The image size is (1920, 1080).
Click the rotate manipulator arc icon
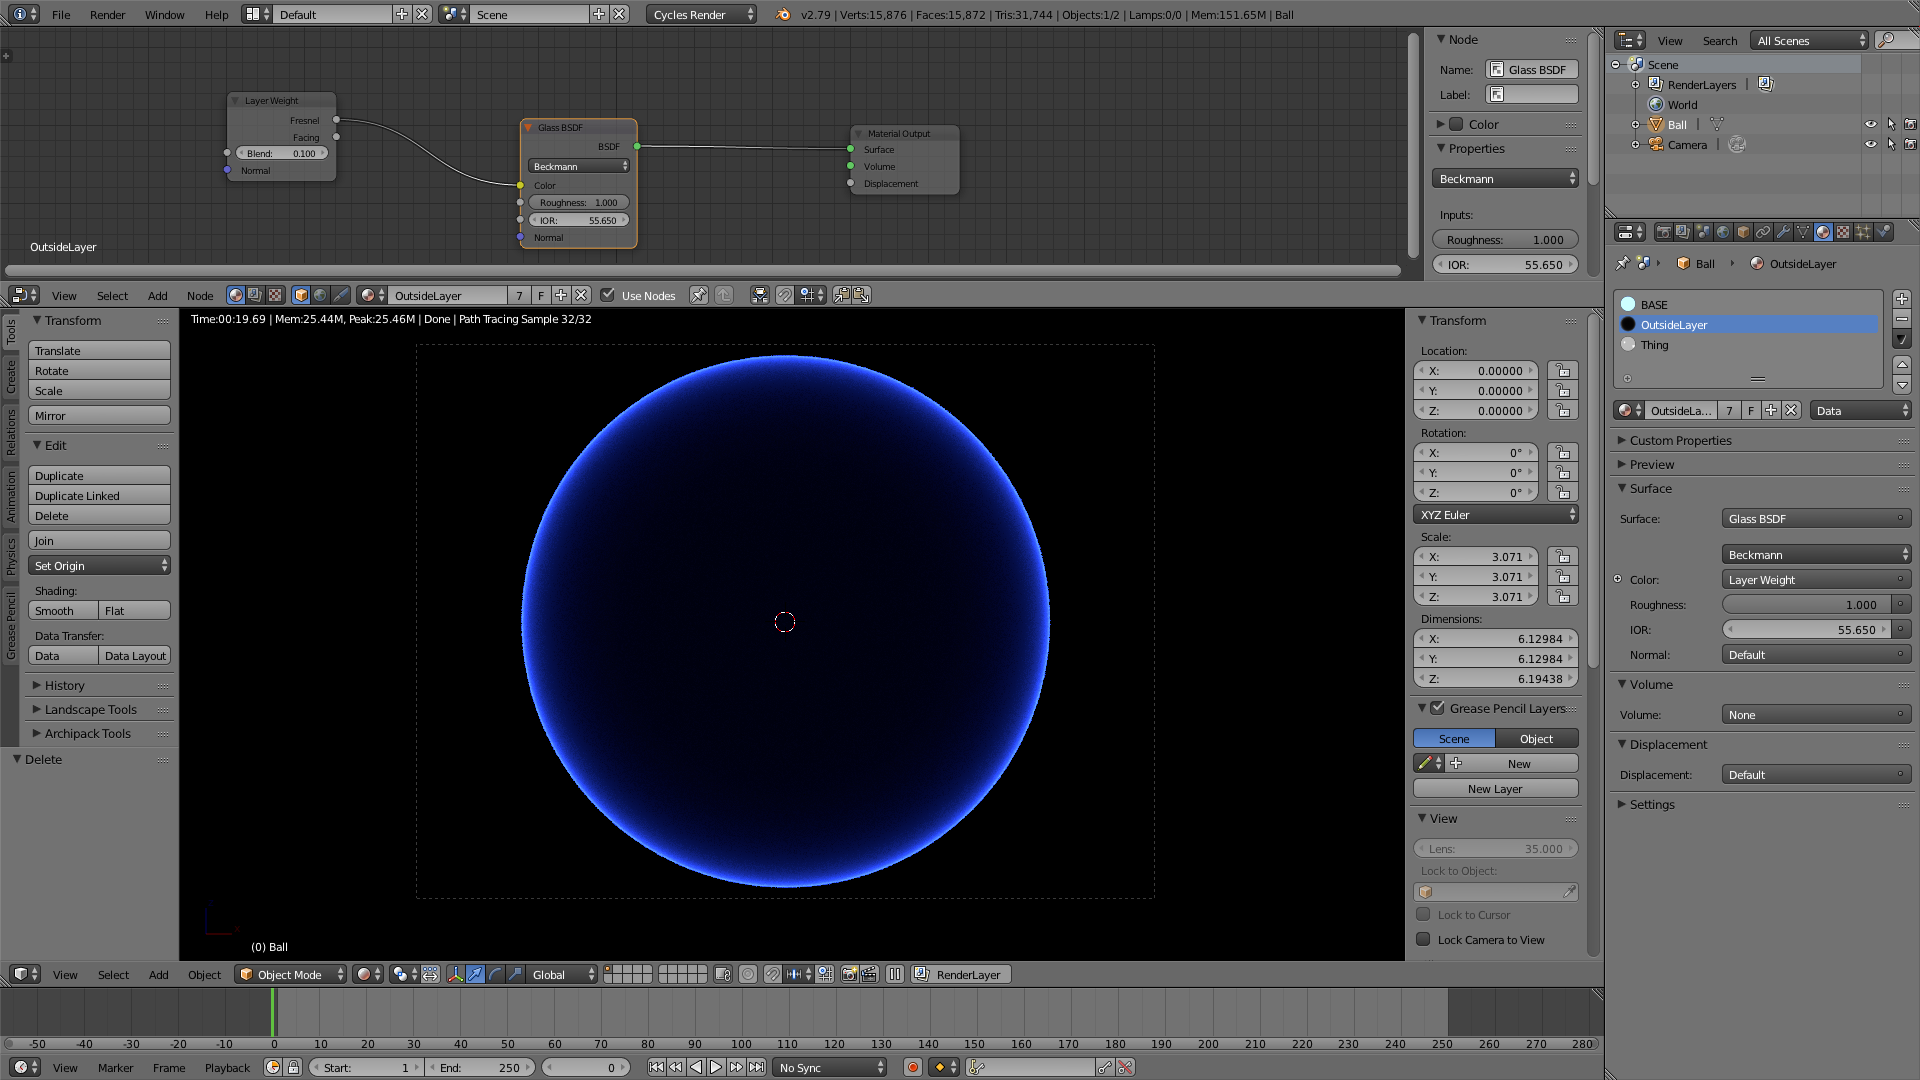[496, 974]
